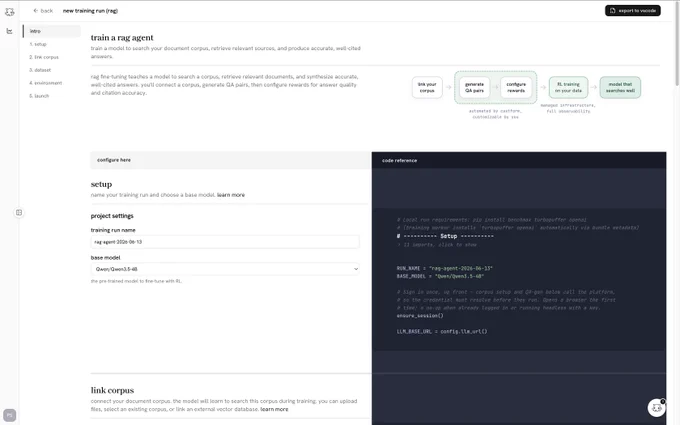Open the base model dropdown

point(225,269)
